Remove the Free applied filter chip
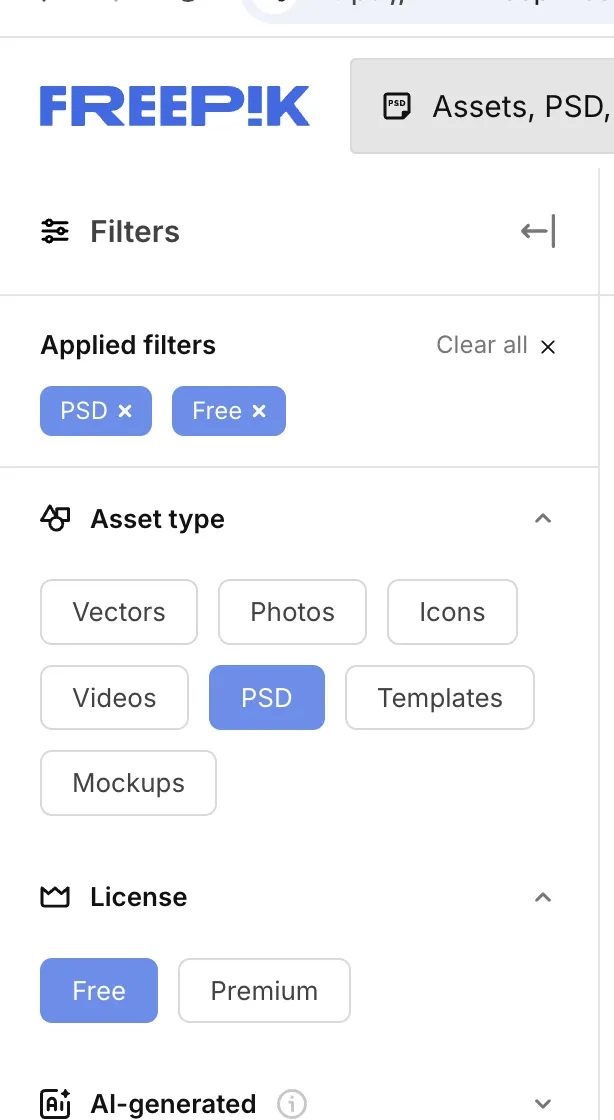Screen dimensions: 614x1120 click(259, 411)
